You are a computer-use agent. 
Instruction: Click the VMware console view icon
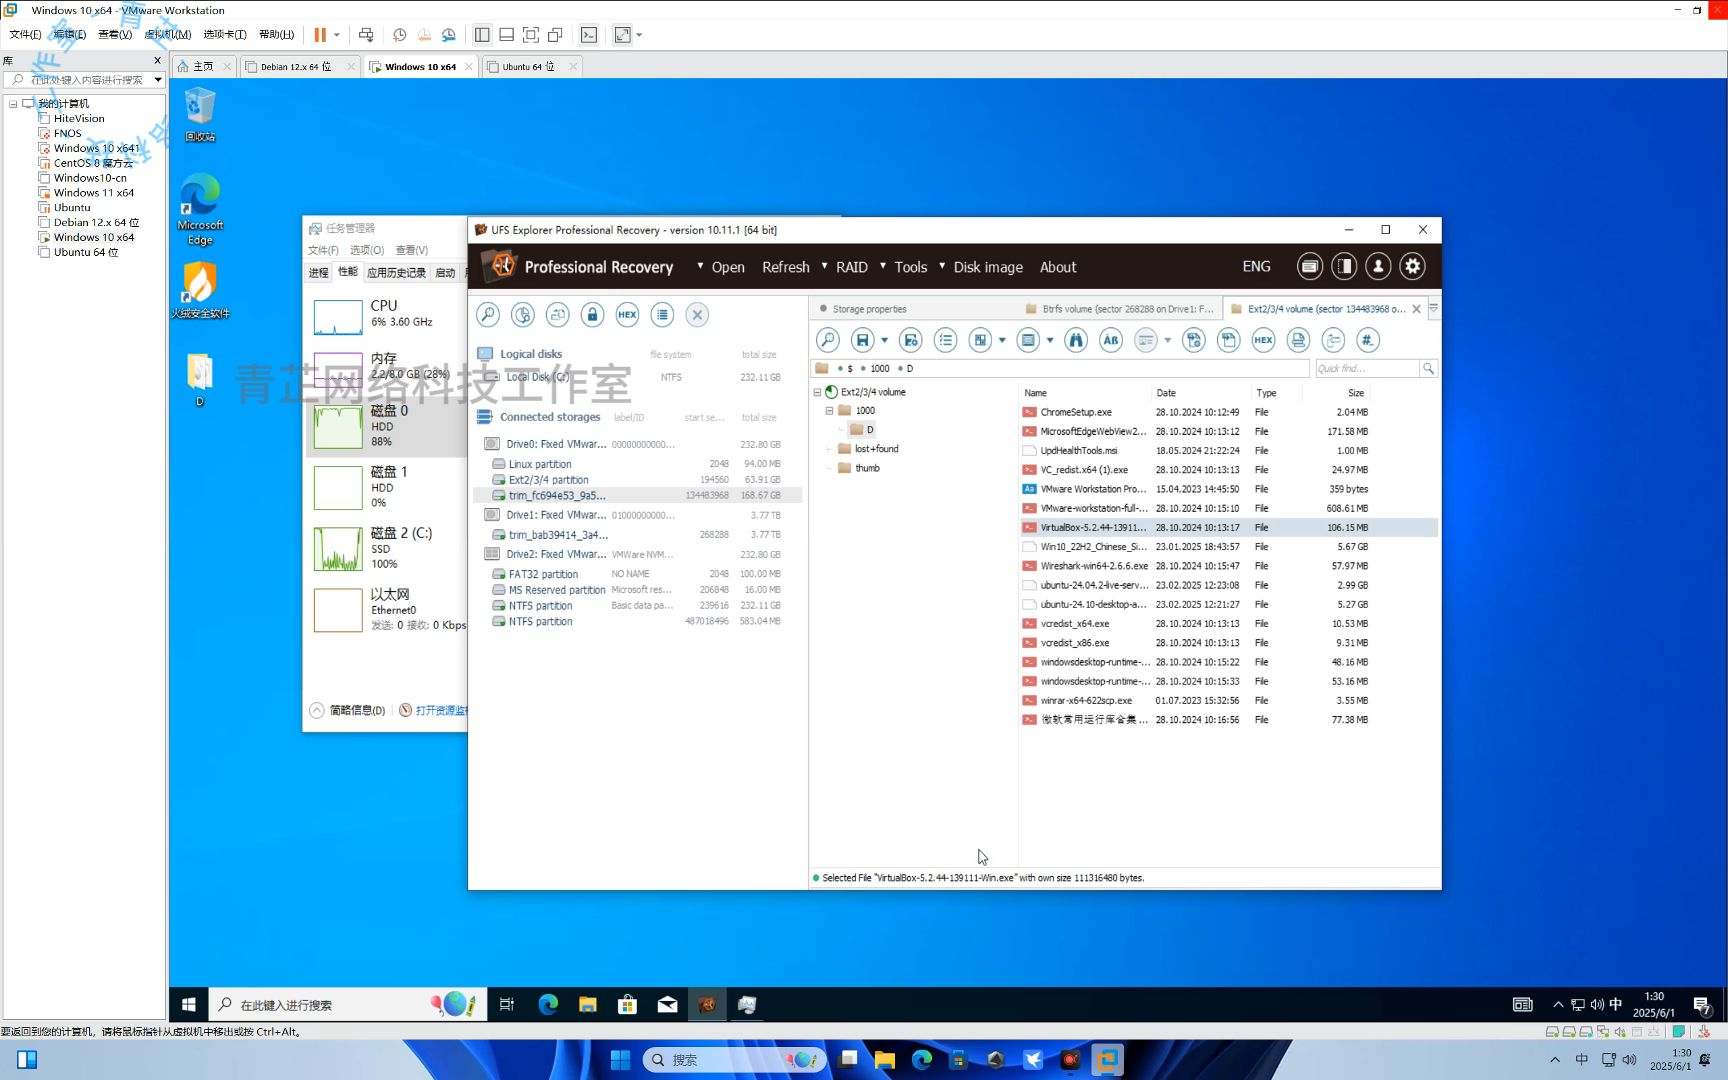point(589,35)
